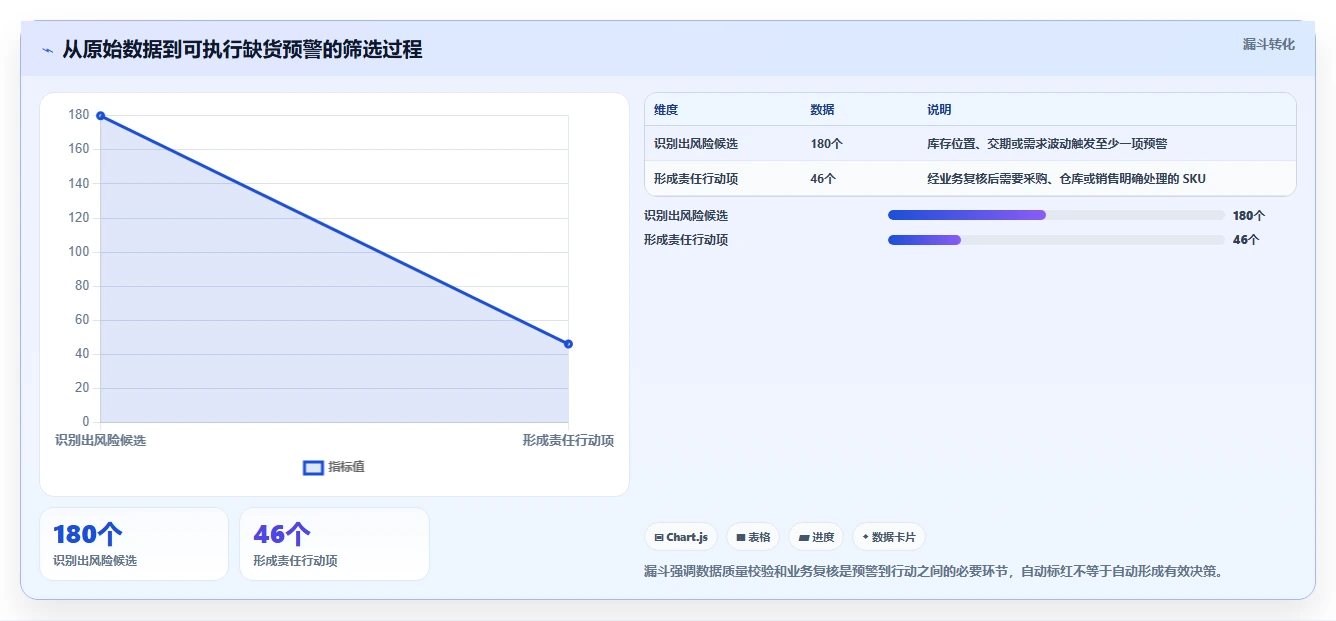This screenshot has width=1336, height=621.
Task: Click the 维度 column header
Action: pos(666,110)
